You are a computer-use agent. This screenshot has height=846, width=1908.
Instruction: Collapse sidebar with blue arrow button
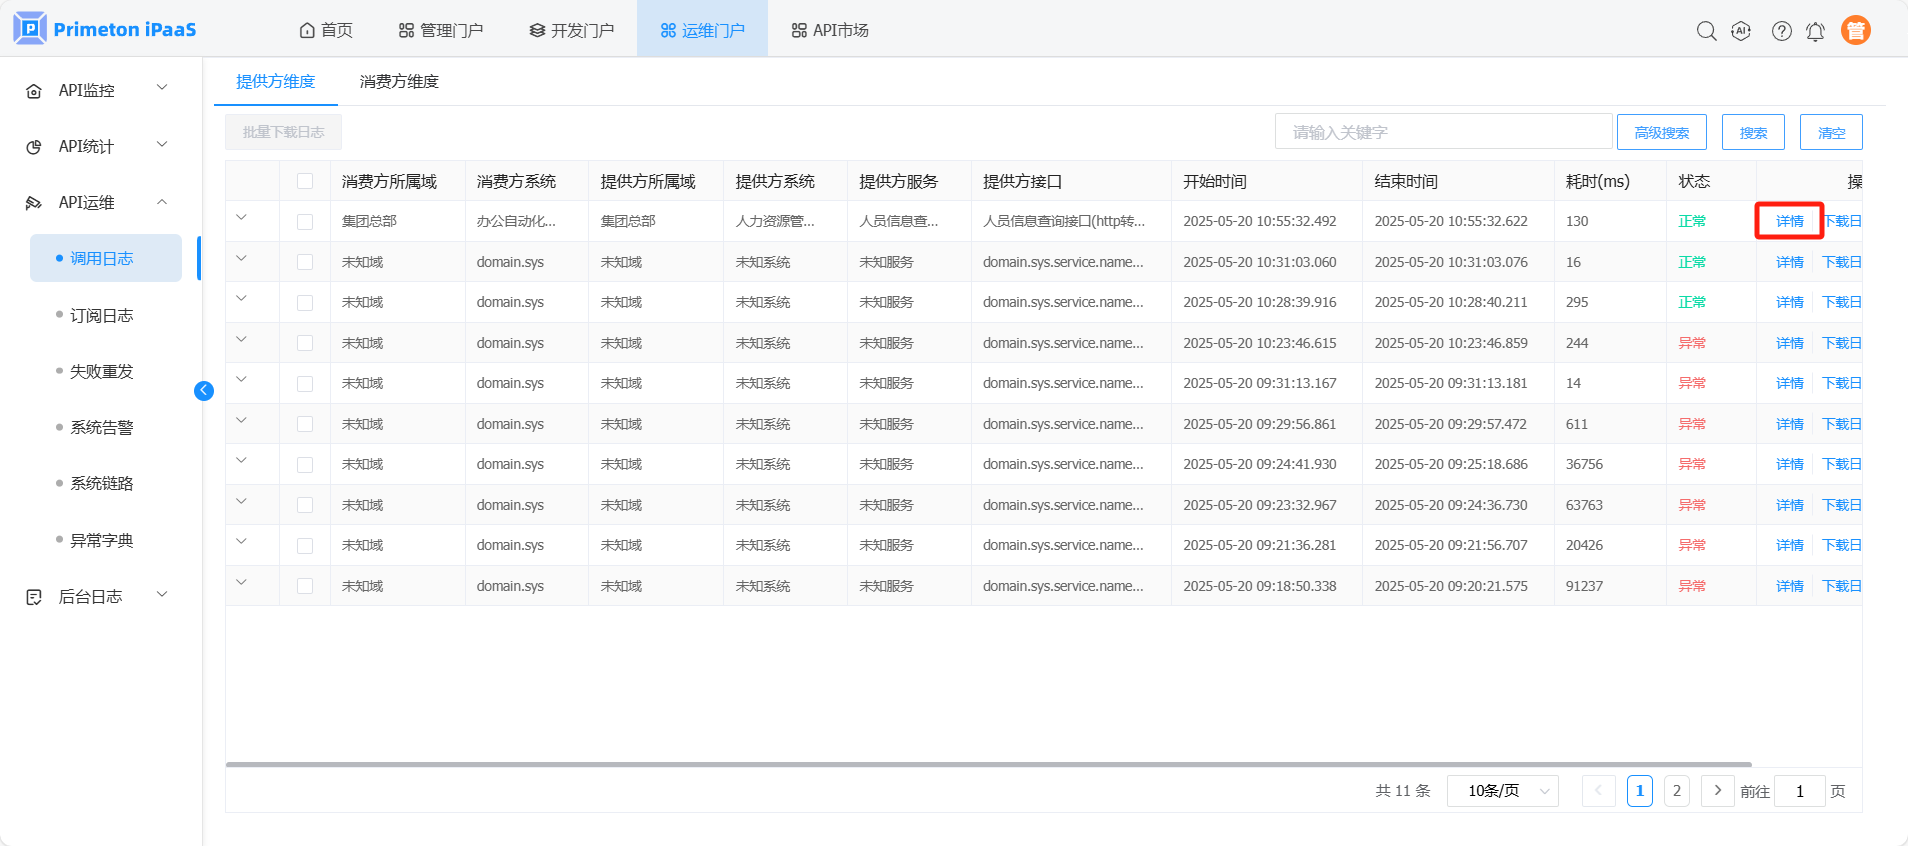pos(204,391)
